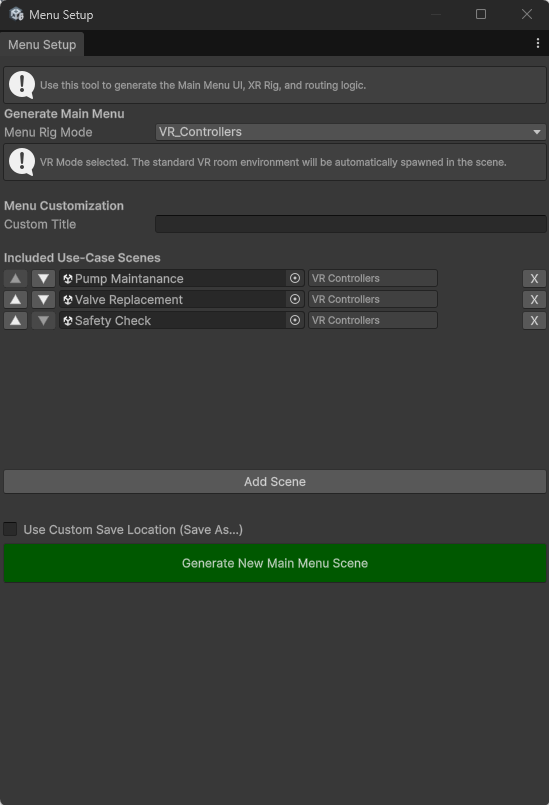Remove Pump Maintanance scene with X button

coord(534,278)
